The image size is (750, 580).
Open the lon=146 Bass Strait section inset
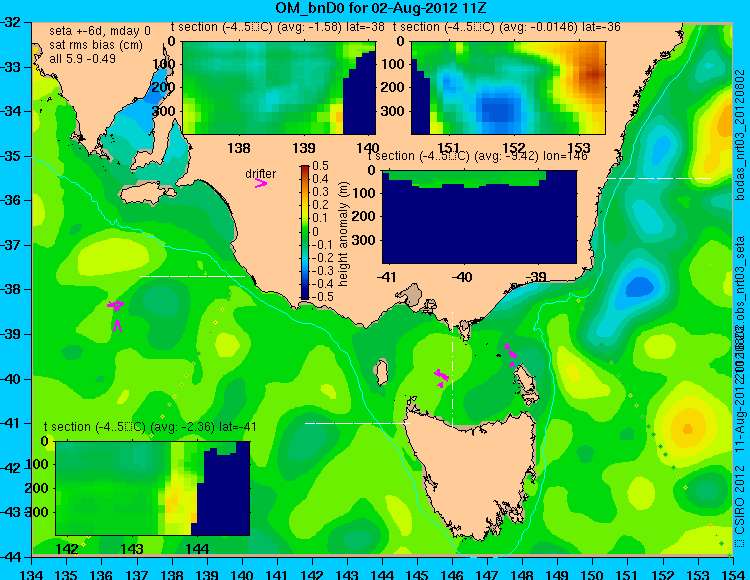tap(480, 217)
